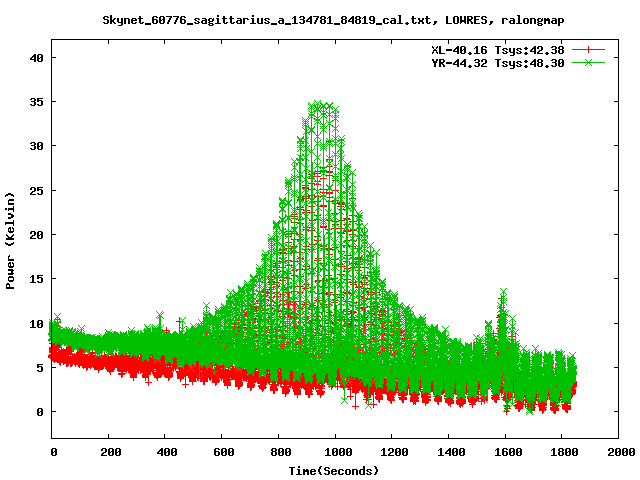The width and height of the screenshot is (640, 480).
Task: Click the plot title 'Skynet_60776_sagittarius_a_134781_84819_cal.txt, LOWRES, ralongmap'
Action: coord(333,20)
